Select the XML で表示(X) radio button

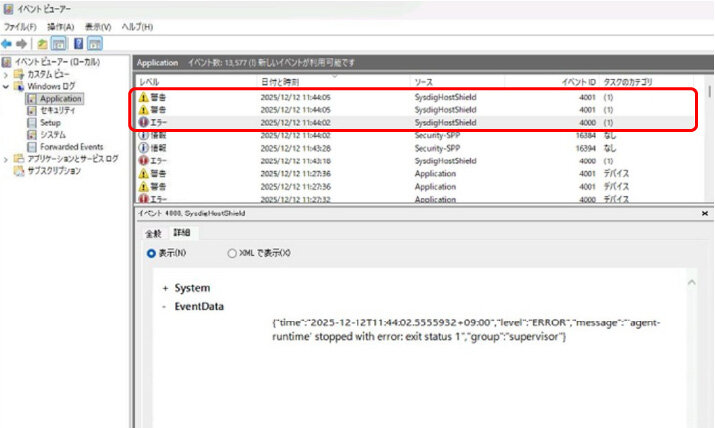[x=233, y=253]
